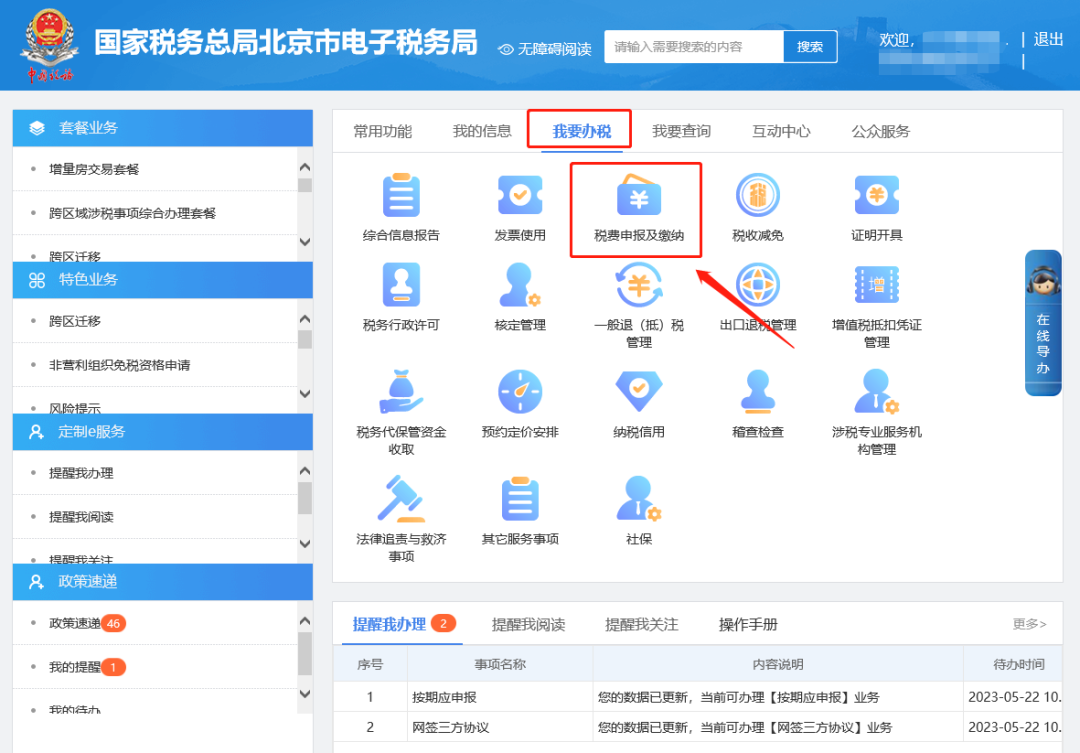Open 增值税抵扣凭证管理 icon

[876, 285]
